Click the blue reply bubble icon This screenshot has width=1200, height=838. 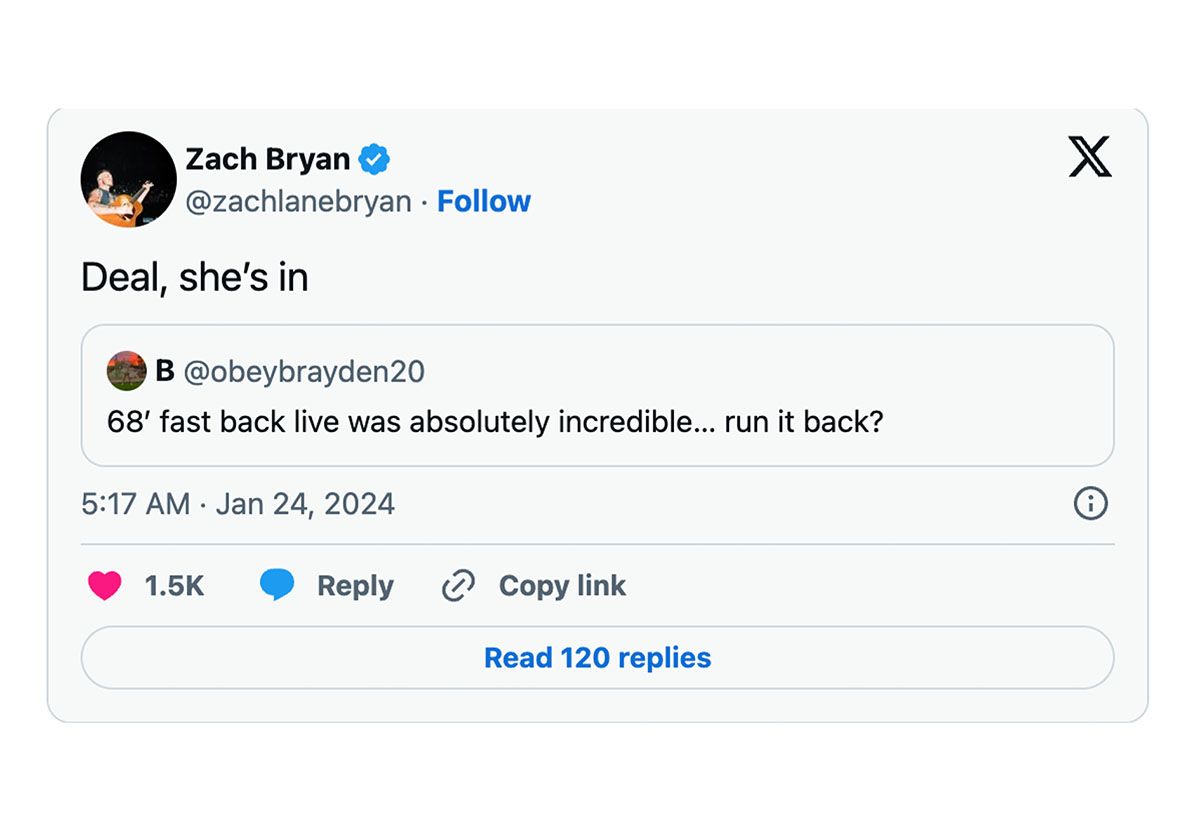click(x=277, y=585)
